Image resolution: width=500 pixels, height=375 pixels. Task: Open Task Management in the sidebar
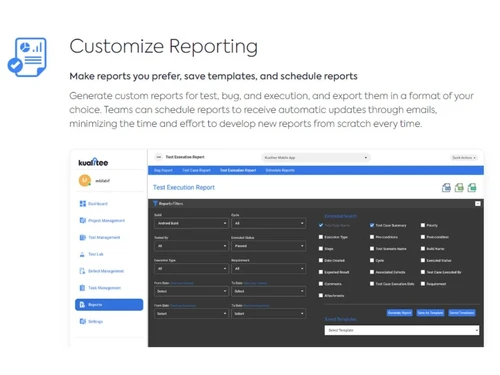(100, 288)
